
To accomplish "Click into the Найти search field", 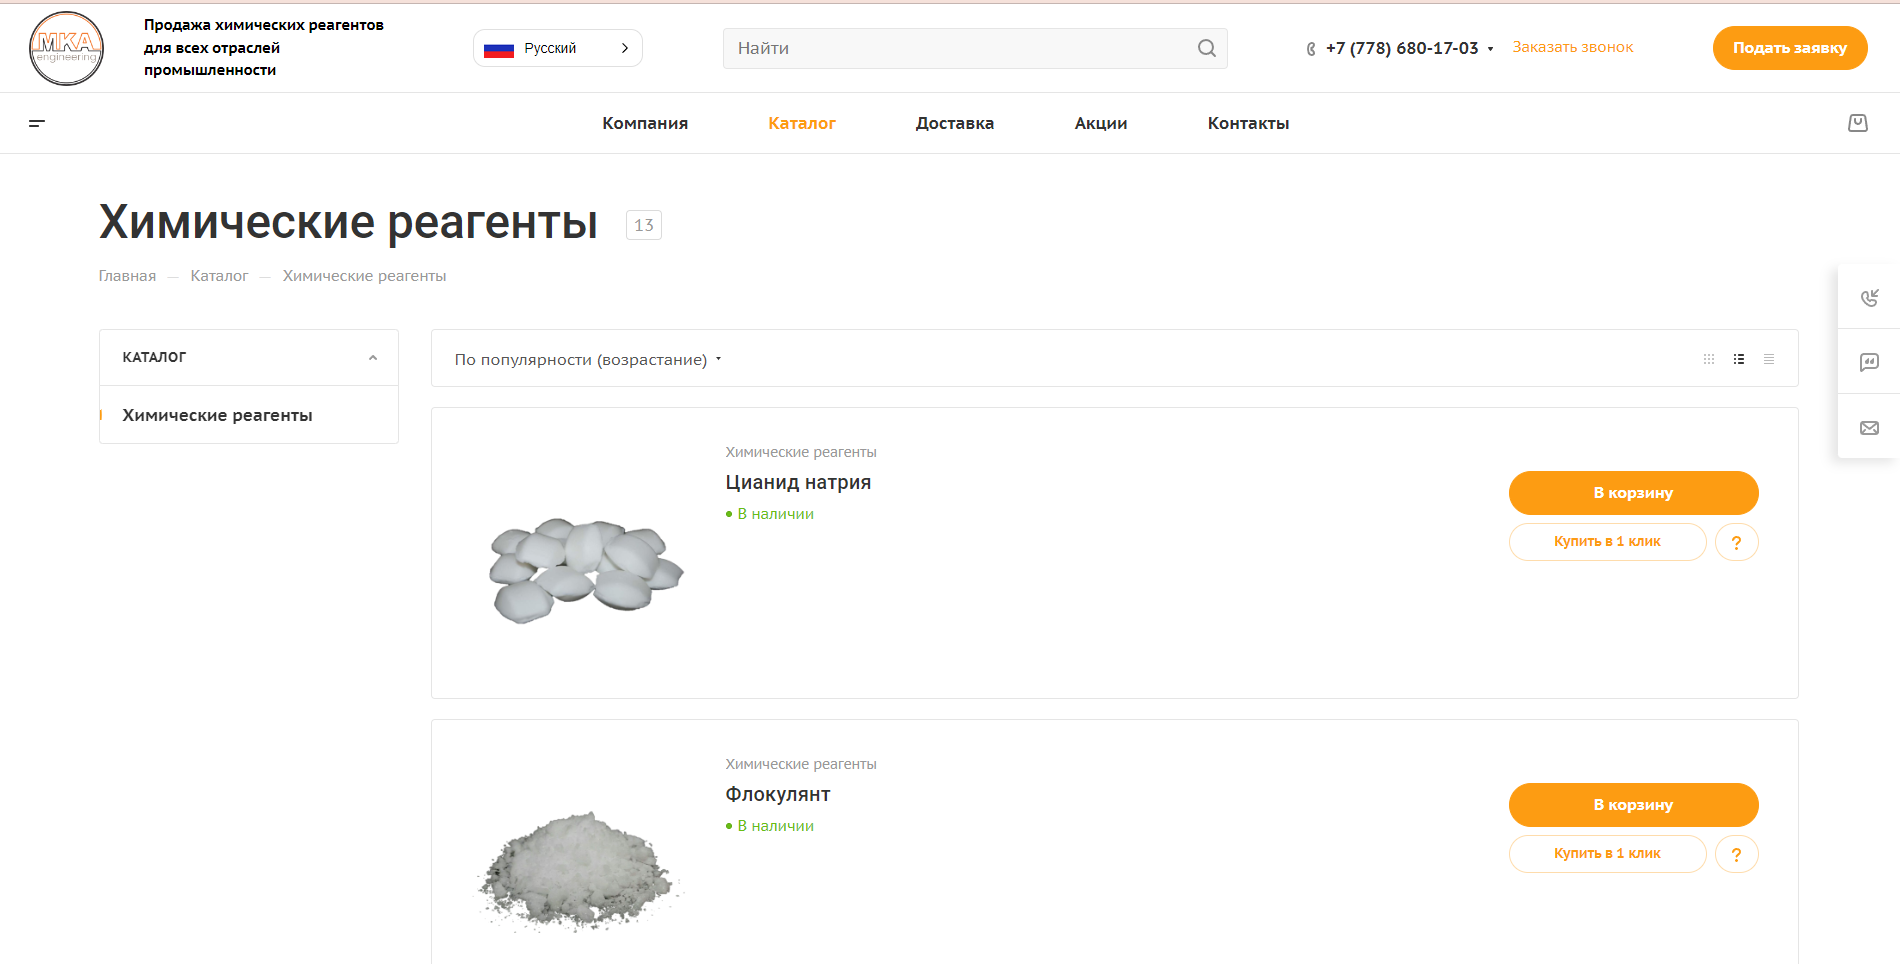I will click(960, 48).
